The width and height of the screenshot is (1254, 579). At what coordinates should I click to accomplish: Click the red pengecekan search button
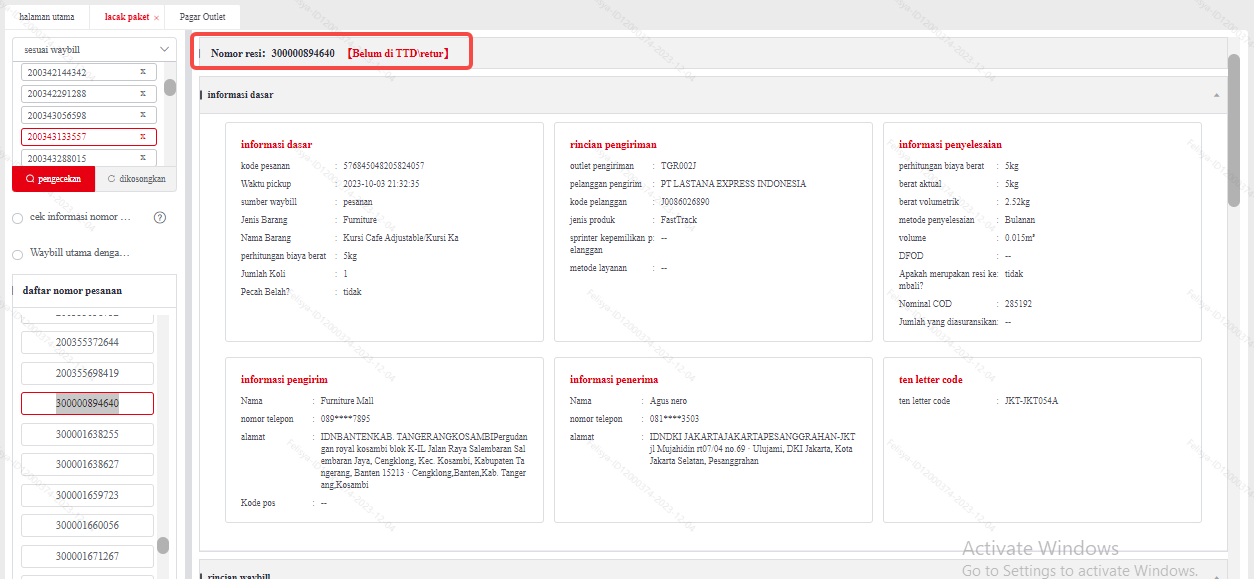(53, 180)
